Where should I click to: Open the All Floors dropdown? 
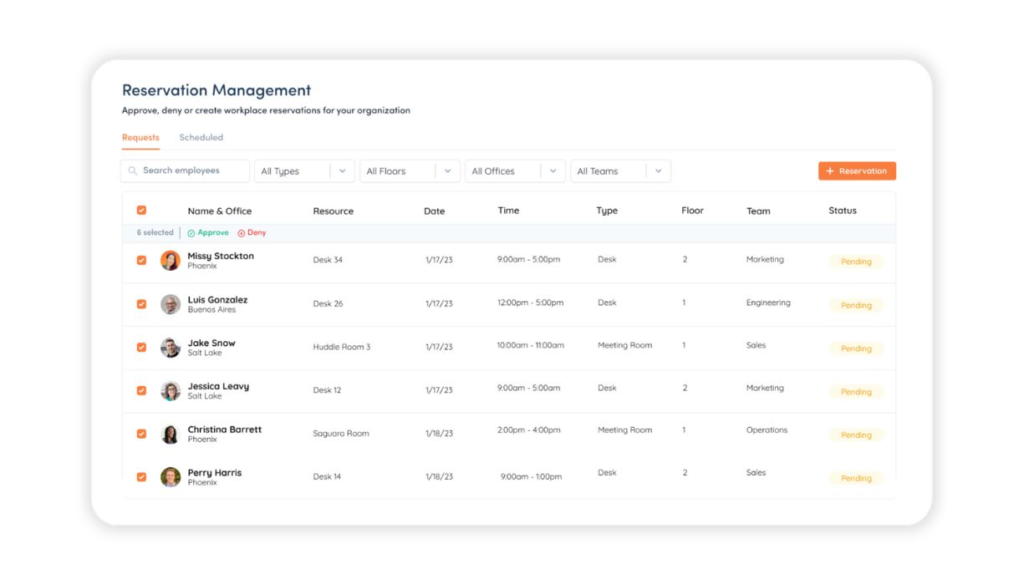409,171
